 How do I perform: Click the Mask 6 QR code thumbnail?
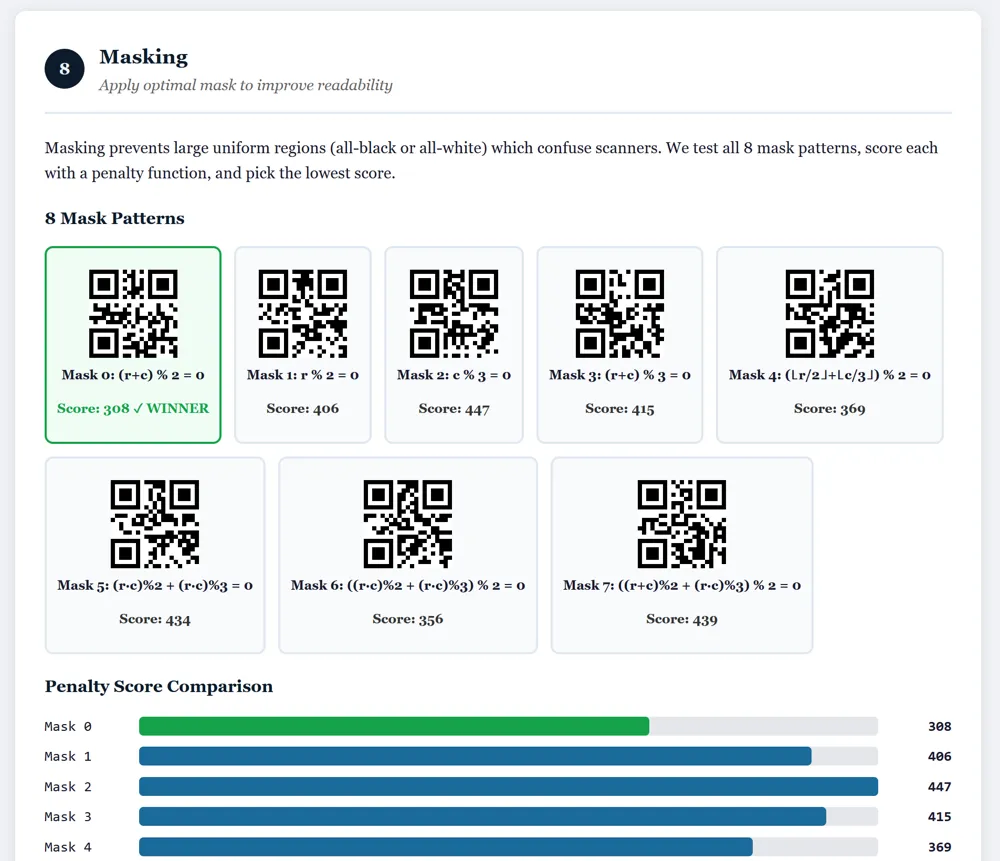click(x=408, y=524)
